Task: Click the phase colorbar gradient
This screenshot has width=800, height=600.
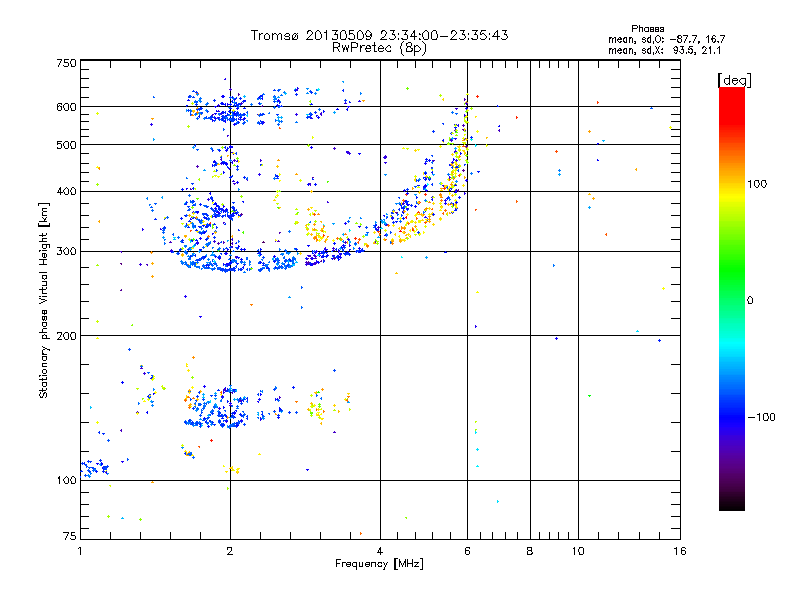Action: tap(732, 298)
